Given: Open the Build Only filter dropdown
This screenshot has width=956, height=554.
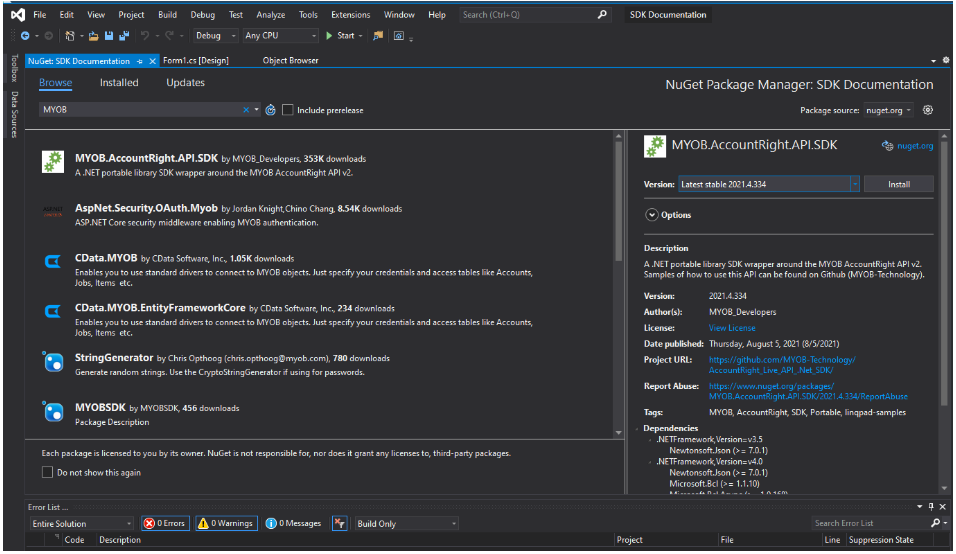Looking at the screenshot, I should [407, 524].
